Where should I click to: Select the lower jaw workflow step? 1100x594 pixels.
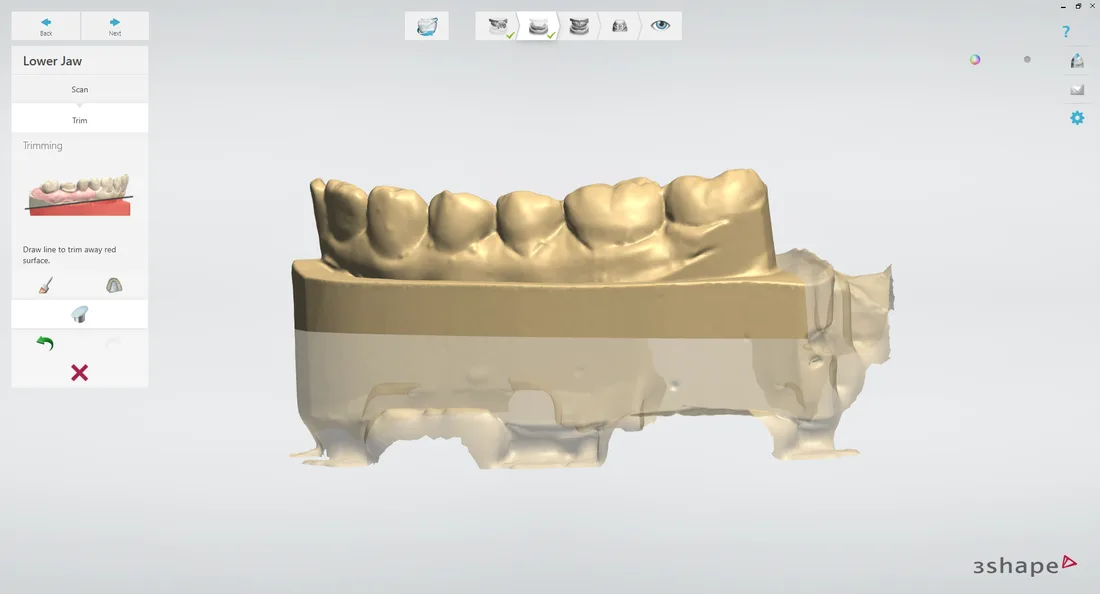pyautogui.click(x=539, y=26)
